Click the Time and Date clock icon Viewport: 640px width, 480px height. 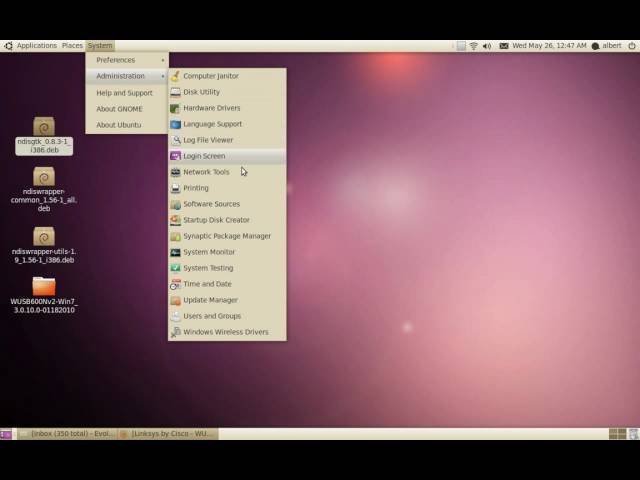[x=176, y=284]
